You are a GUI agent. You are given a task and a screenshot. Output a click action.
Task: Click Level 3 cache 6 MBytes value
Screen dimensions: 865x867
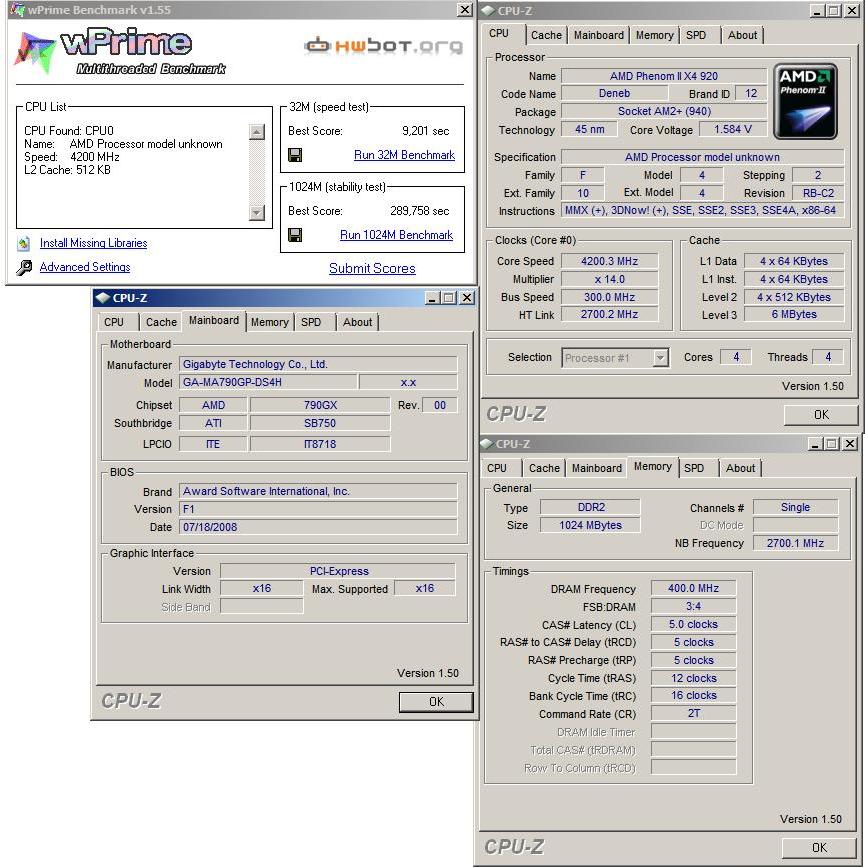[x=794, y=314]
